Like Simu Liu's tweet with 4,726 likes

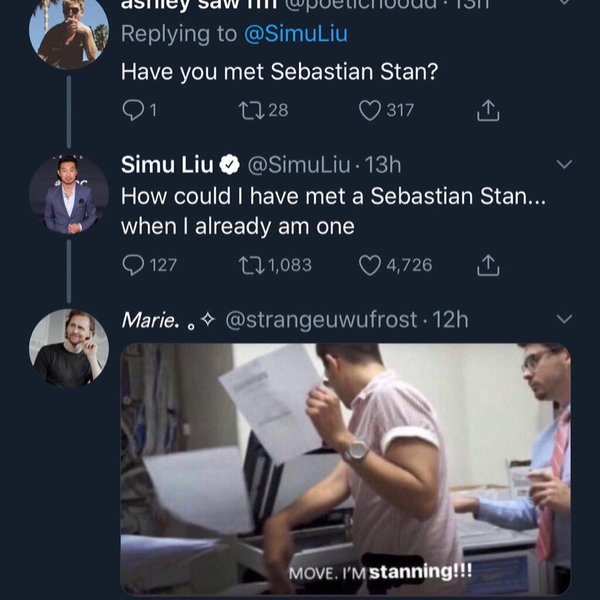(370, 264)
